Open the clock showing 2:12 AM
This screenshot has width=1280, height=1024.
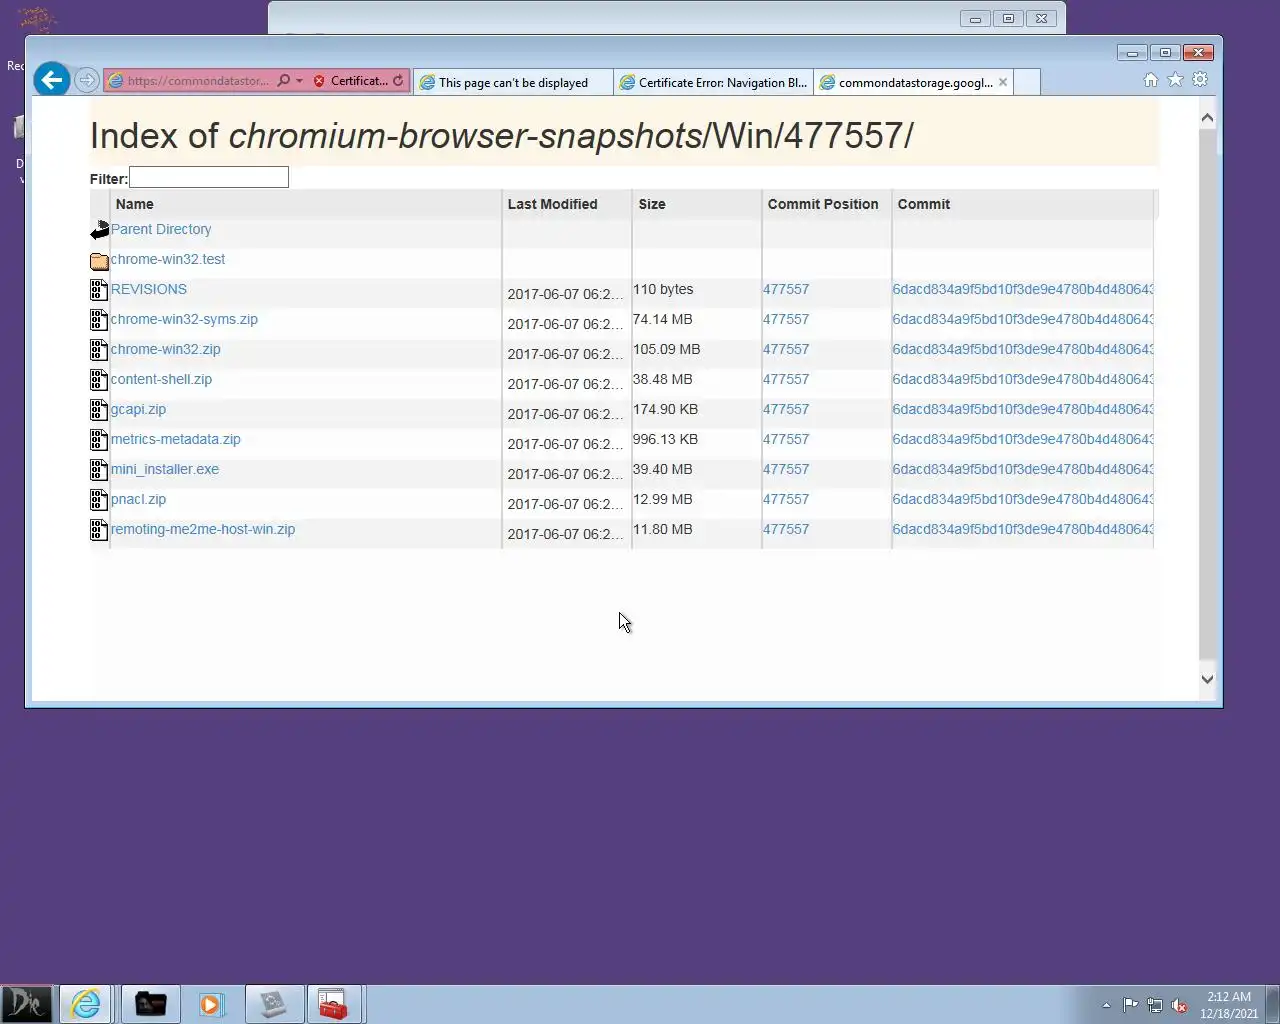tap(1229, 1005)
